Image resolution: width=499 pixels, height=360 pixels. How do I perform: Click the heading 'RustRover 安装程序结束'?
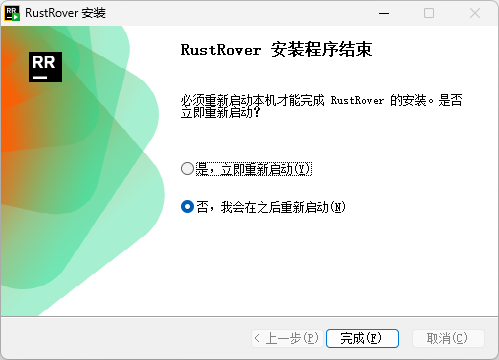276,50
